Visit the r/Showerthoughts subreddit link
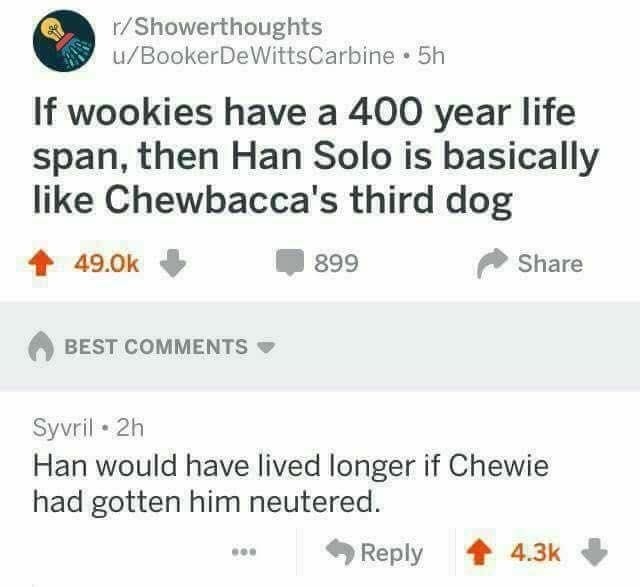The image size is (640, 587). coord(218,27)
